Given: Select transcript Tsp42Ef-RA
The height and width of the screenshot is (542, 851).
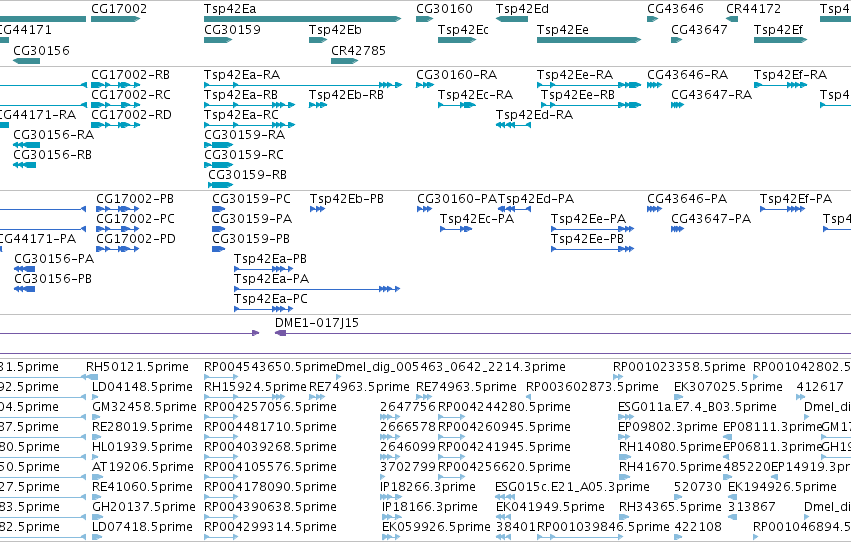Looking at the screenshot, I should [x=790, y=75].
